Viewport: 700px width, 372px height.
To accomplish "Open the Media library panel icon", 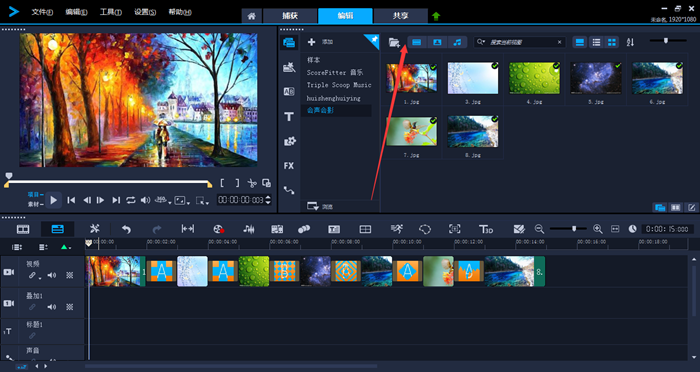I will point(289,42).
